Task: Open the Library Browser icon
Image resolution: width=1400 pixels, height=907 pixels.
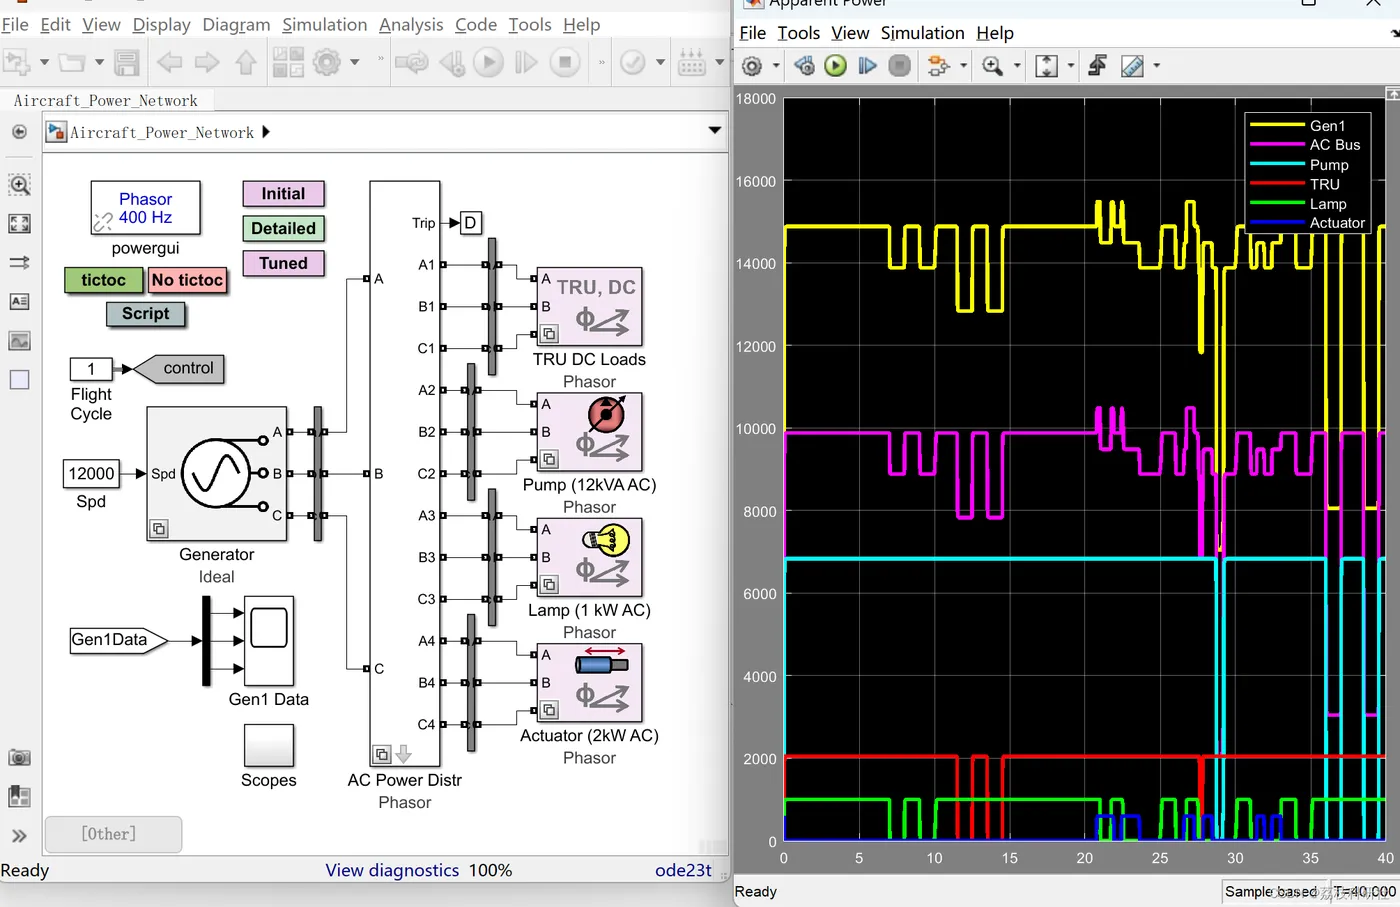Action: pyautogui.click(x=288, y=63)
